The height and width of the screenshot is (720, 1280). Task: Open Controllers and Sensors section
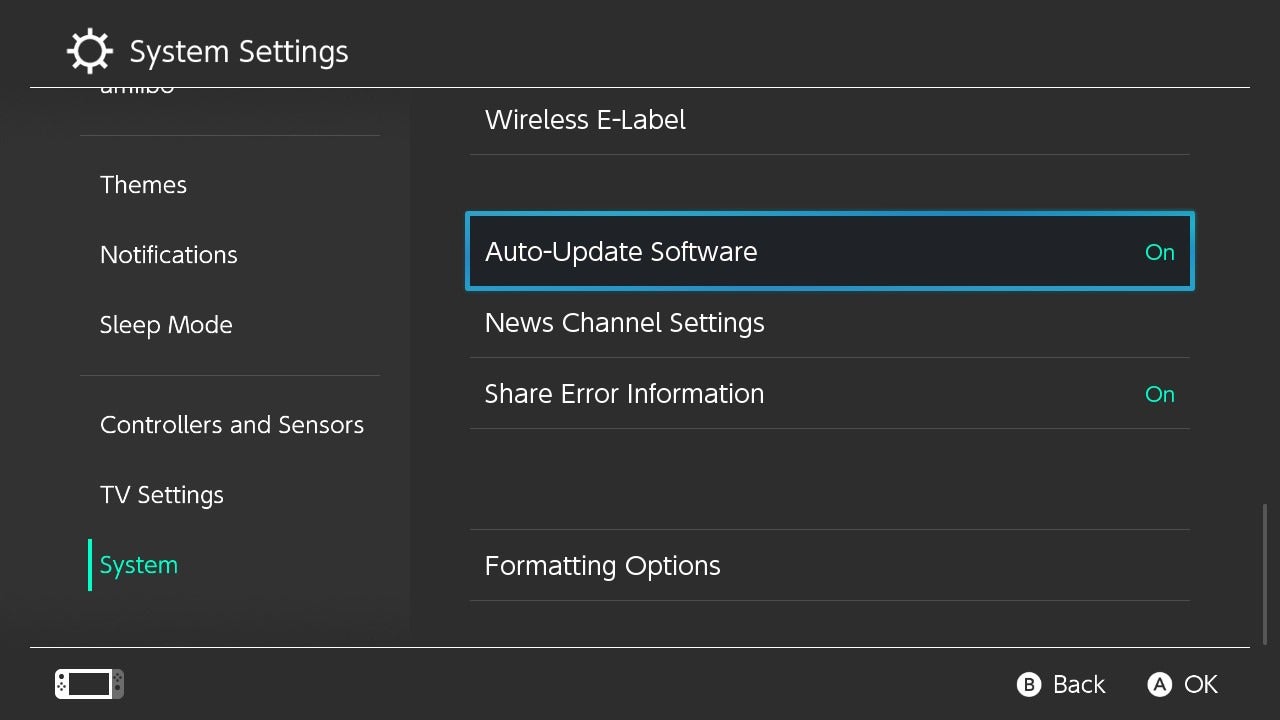coord(232,425)
